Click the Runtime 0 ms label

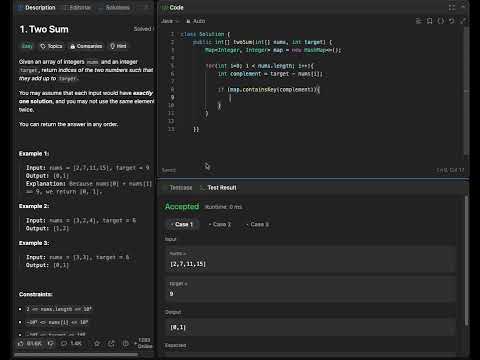[x=223, y=207]
